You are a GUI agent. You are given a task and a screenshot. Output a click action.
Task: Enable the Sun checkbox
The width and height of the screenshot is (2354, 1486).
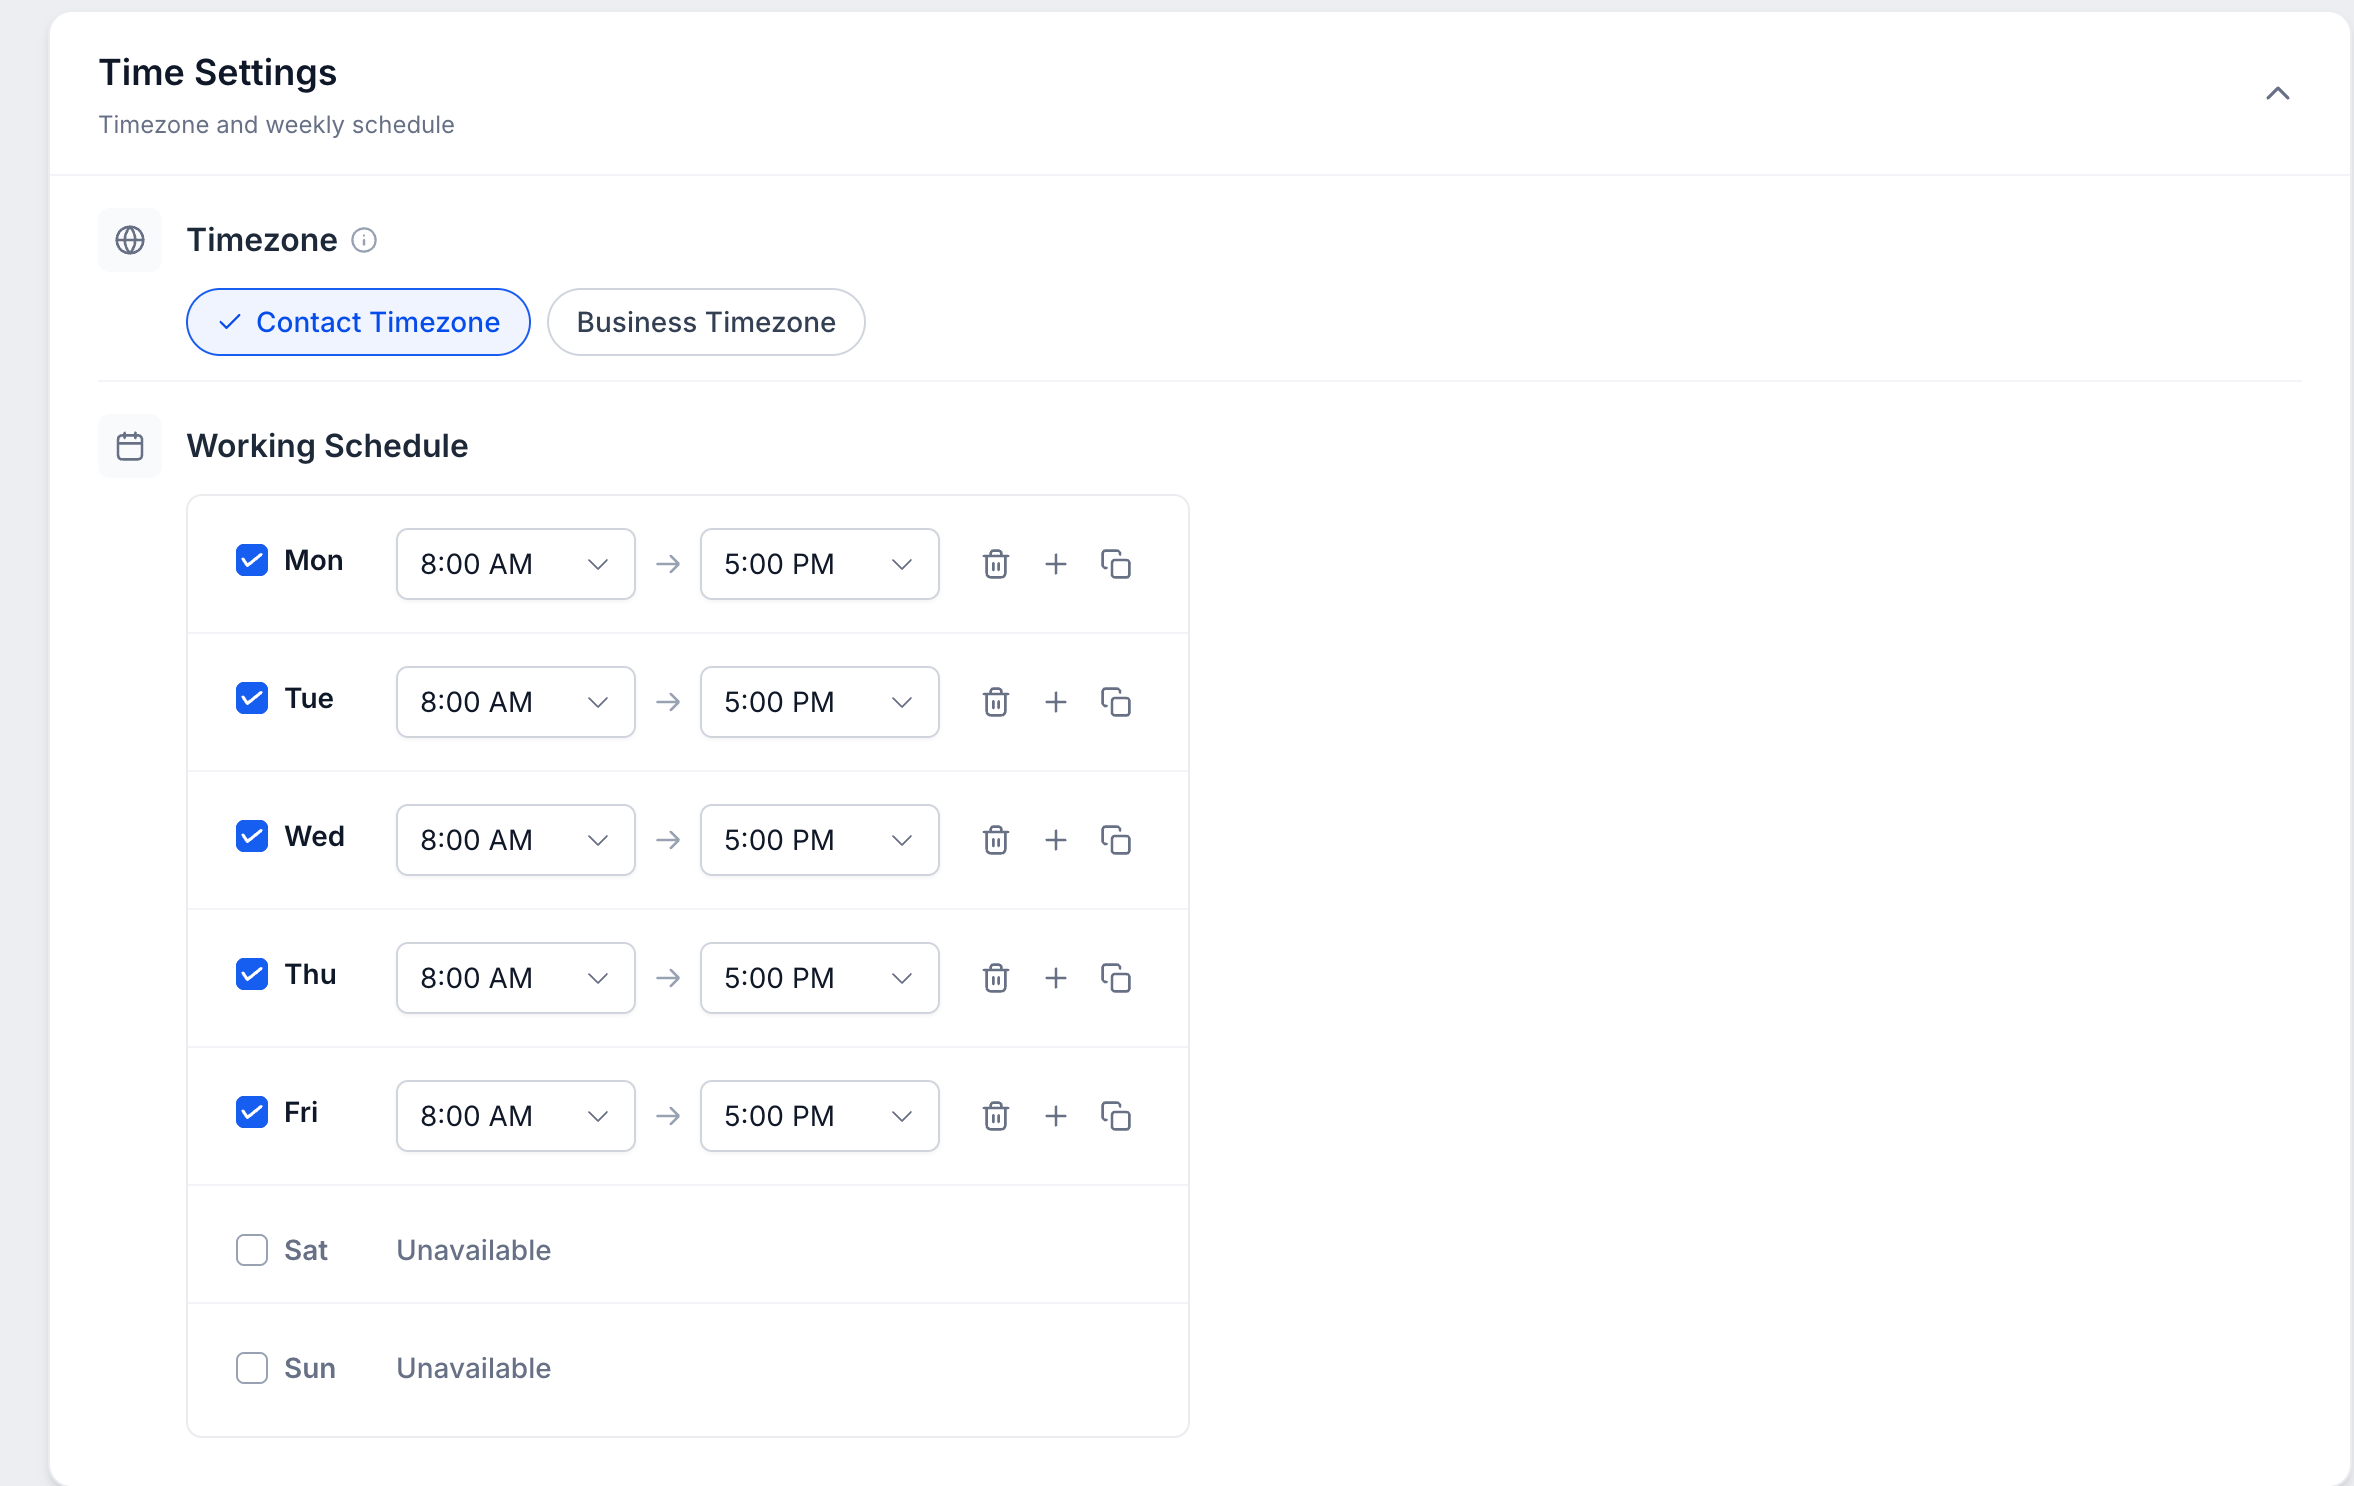click(252, 1368)
